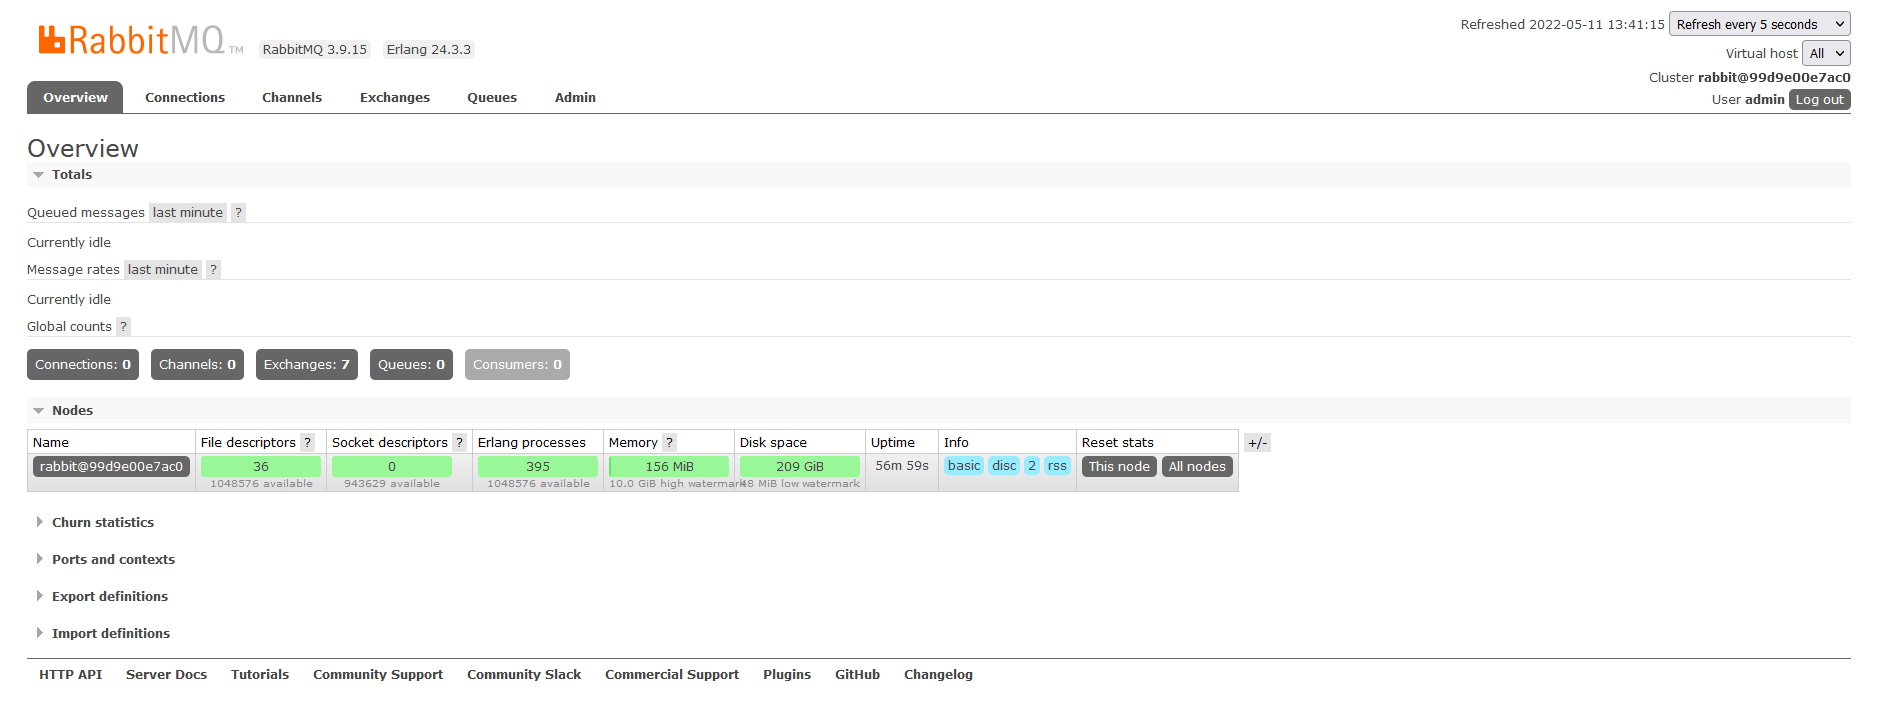Toggle node columns with the +/- button

tap(1257, 443)
